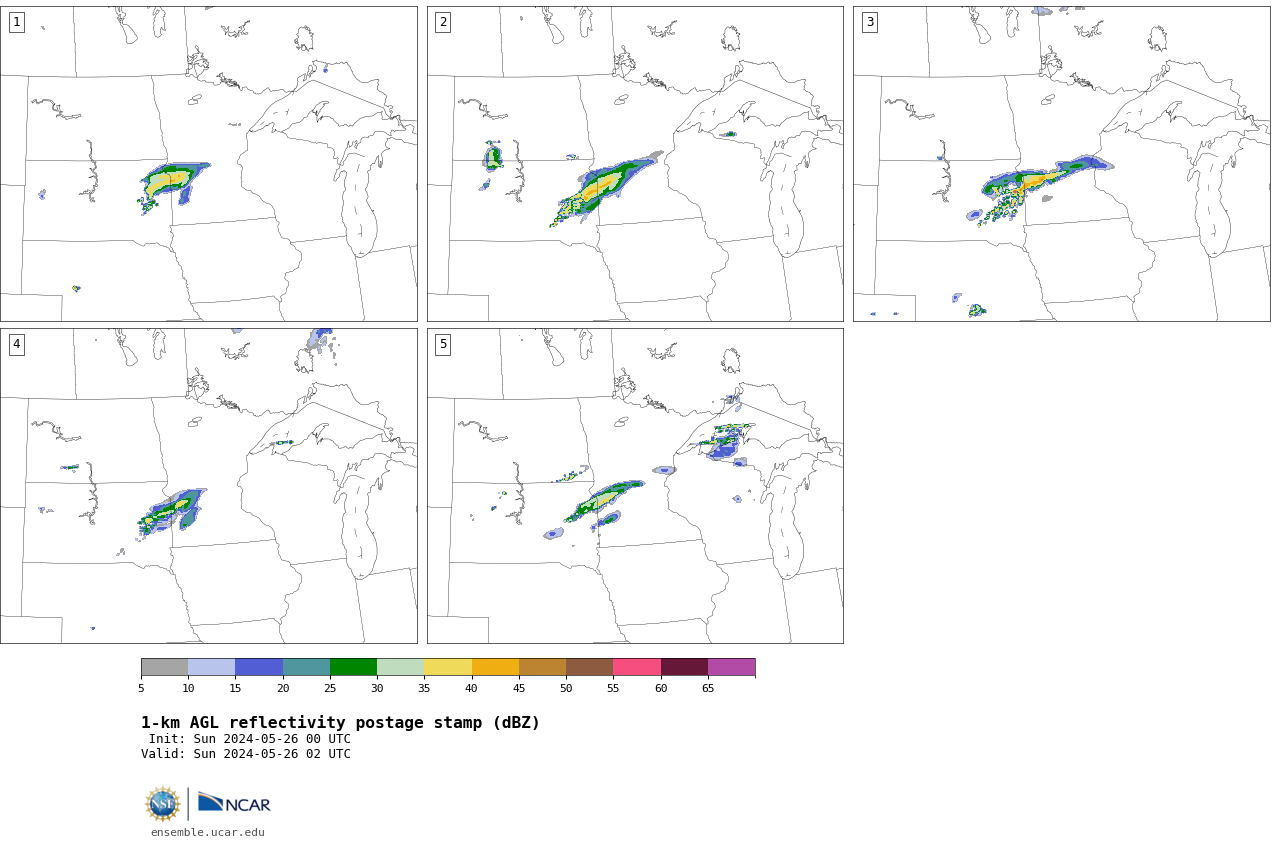This screenshot has height=844, width=1280.
Task: Click the colorbar label 5
Action: 141,688
